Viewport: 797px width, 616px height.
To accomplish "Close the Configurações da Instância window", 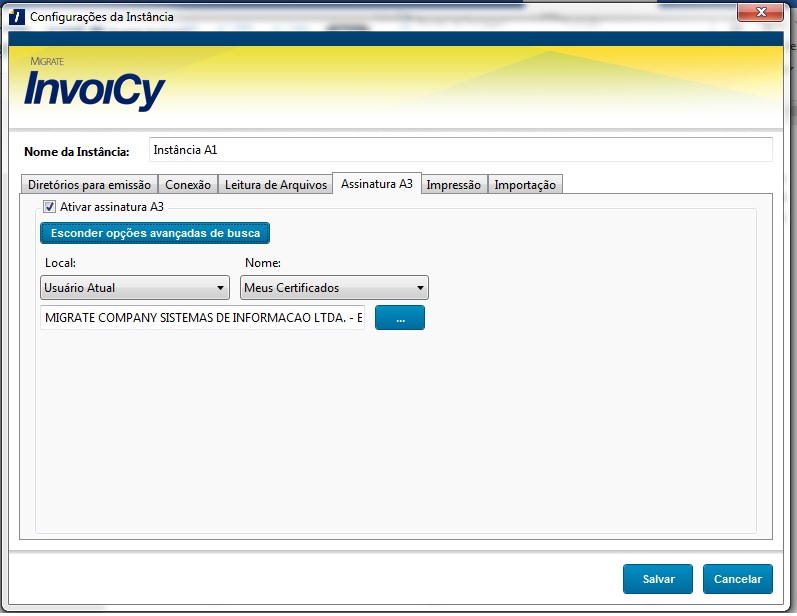I will (761, 12).
